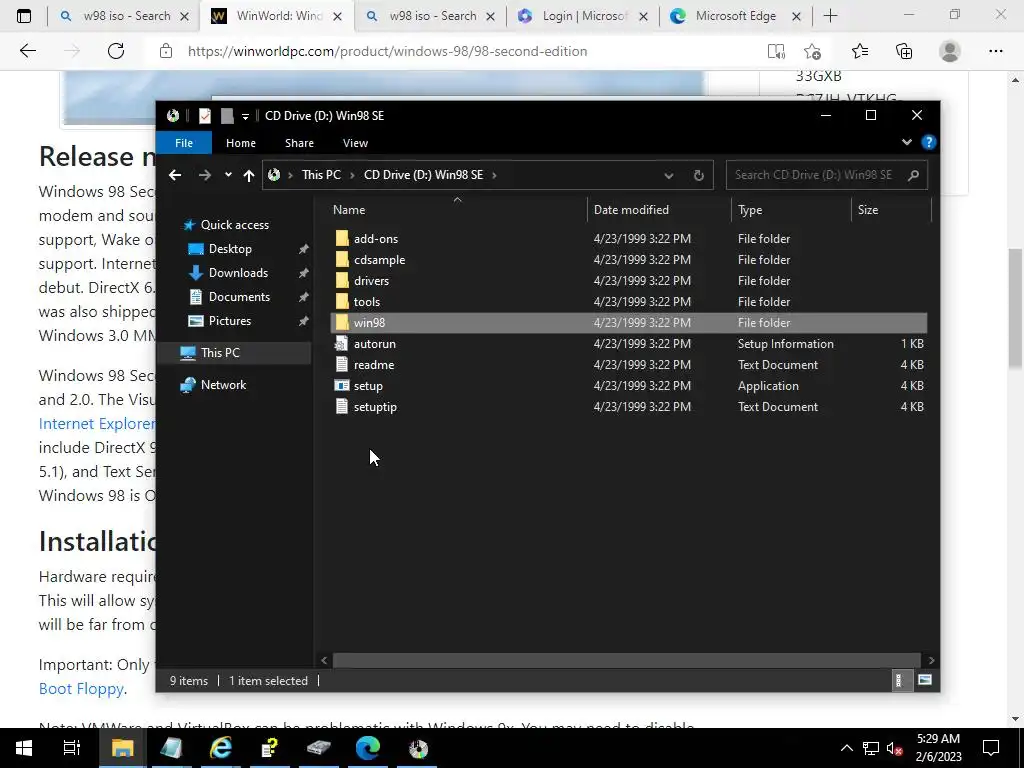Customize Quick Access Toolbar dropdown

pos(246,116)
